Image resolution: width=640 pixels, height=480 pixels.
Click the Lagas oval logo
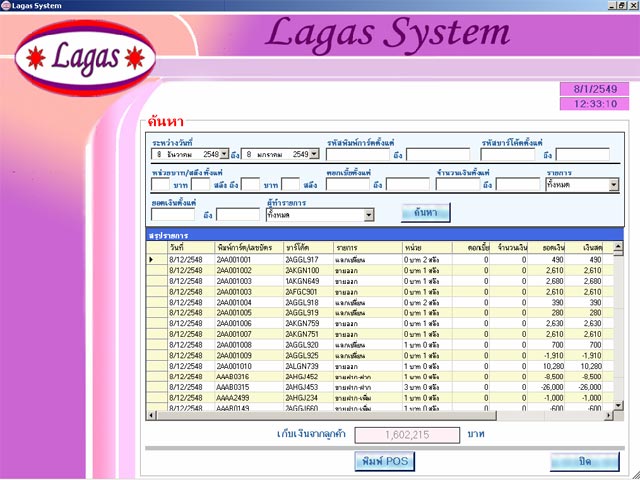[85, 58]
